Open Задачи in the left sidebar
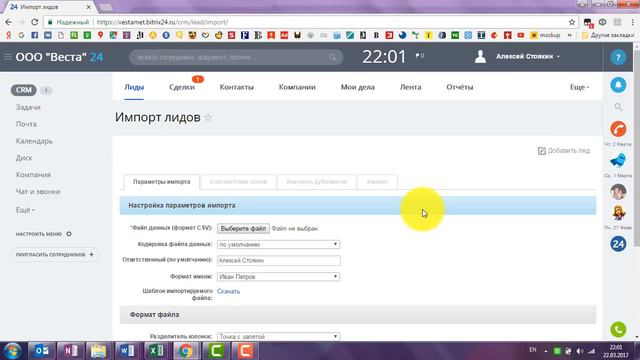 28,107
